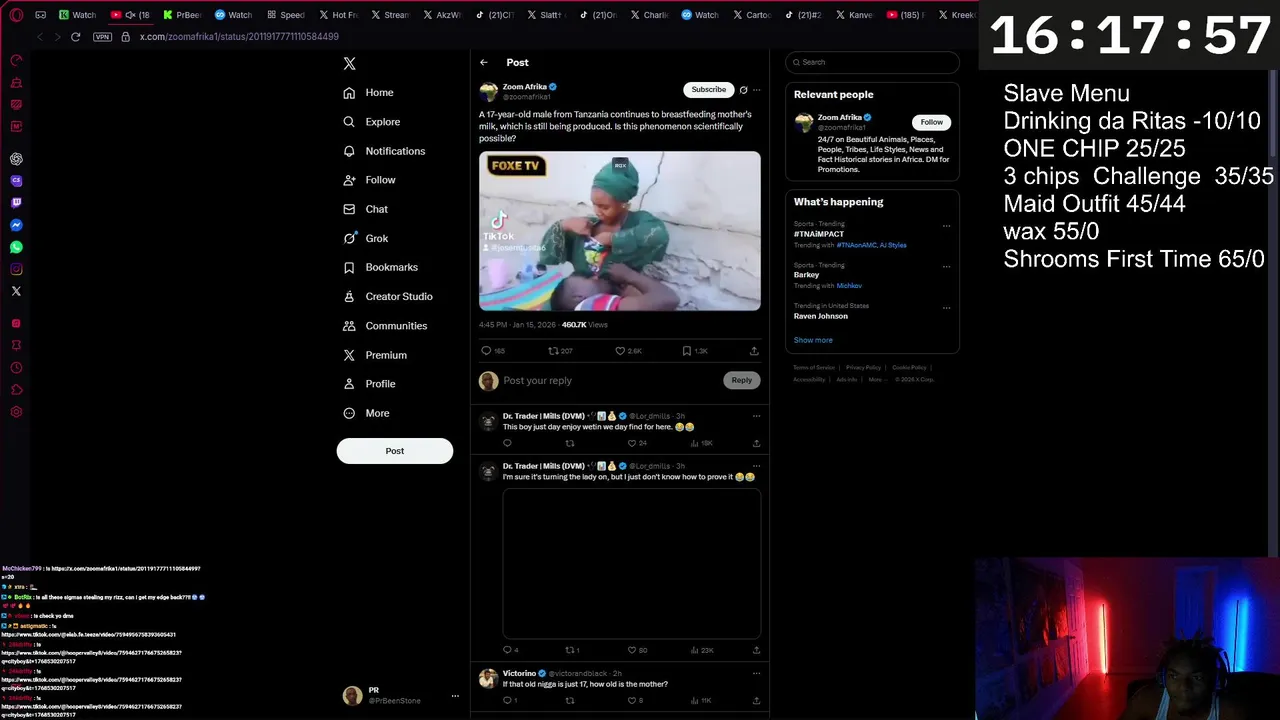Reload the page in the browser
This screenshot has height=720, width=1280.
click(x=75, y=36)
